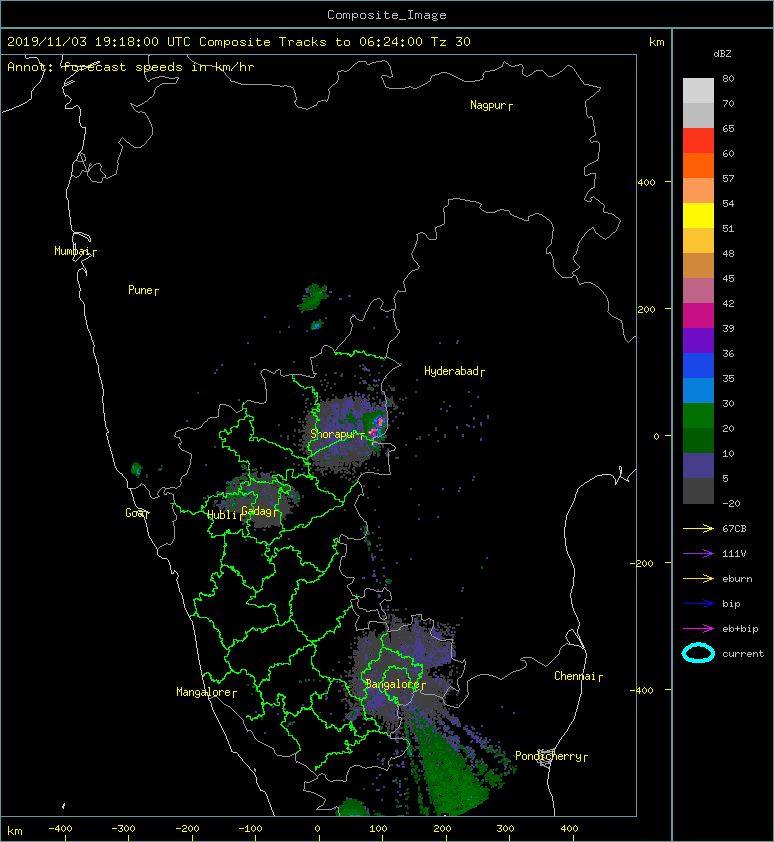This screenshot has width=774, height=842.
Task: Click the blue bip arrow legend symbol
Action: 698,604
